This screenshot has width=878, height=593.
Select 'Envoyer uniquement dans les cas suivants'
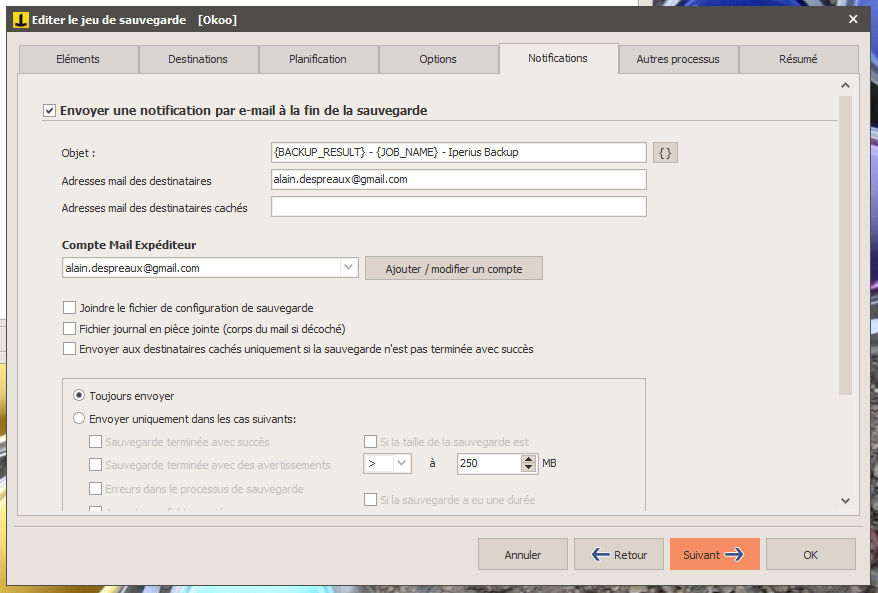point(79,418)
